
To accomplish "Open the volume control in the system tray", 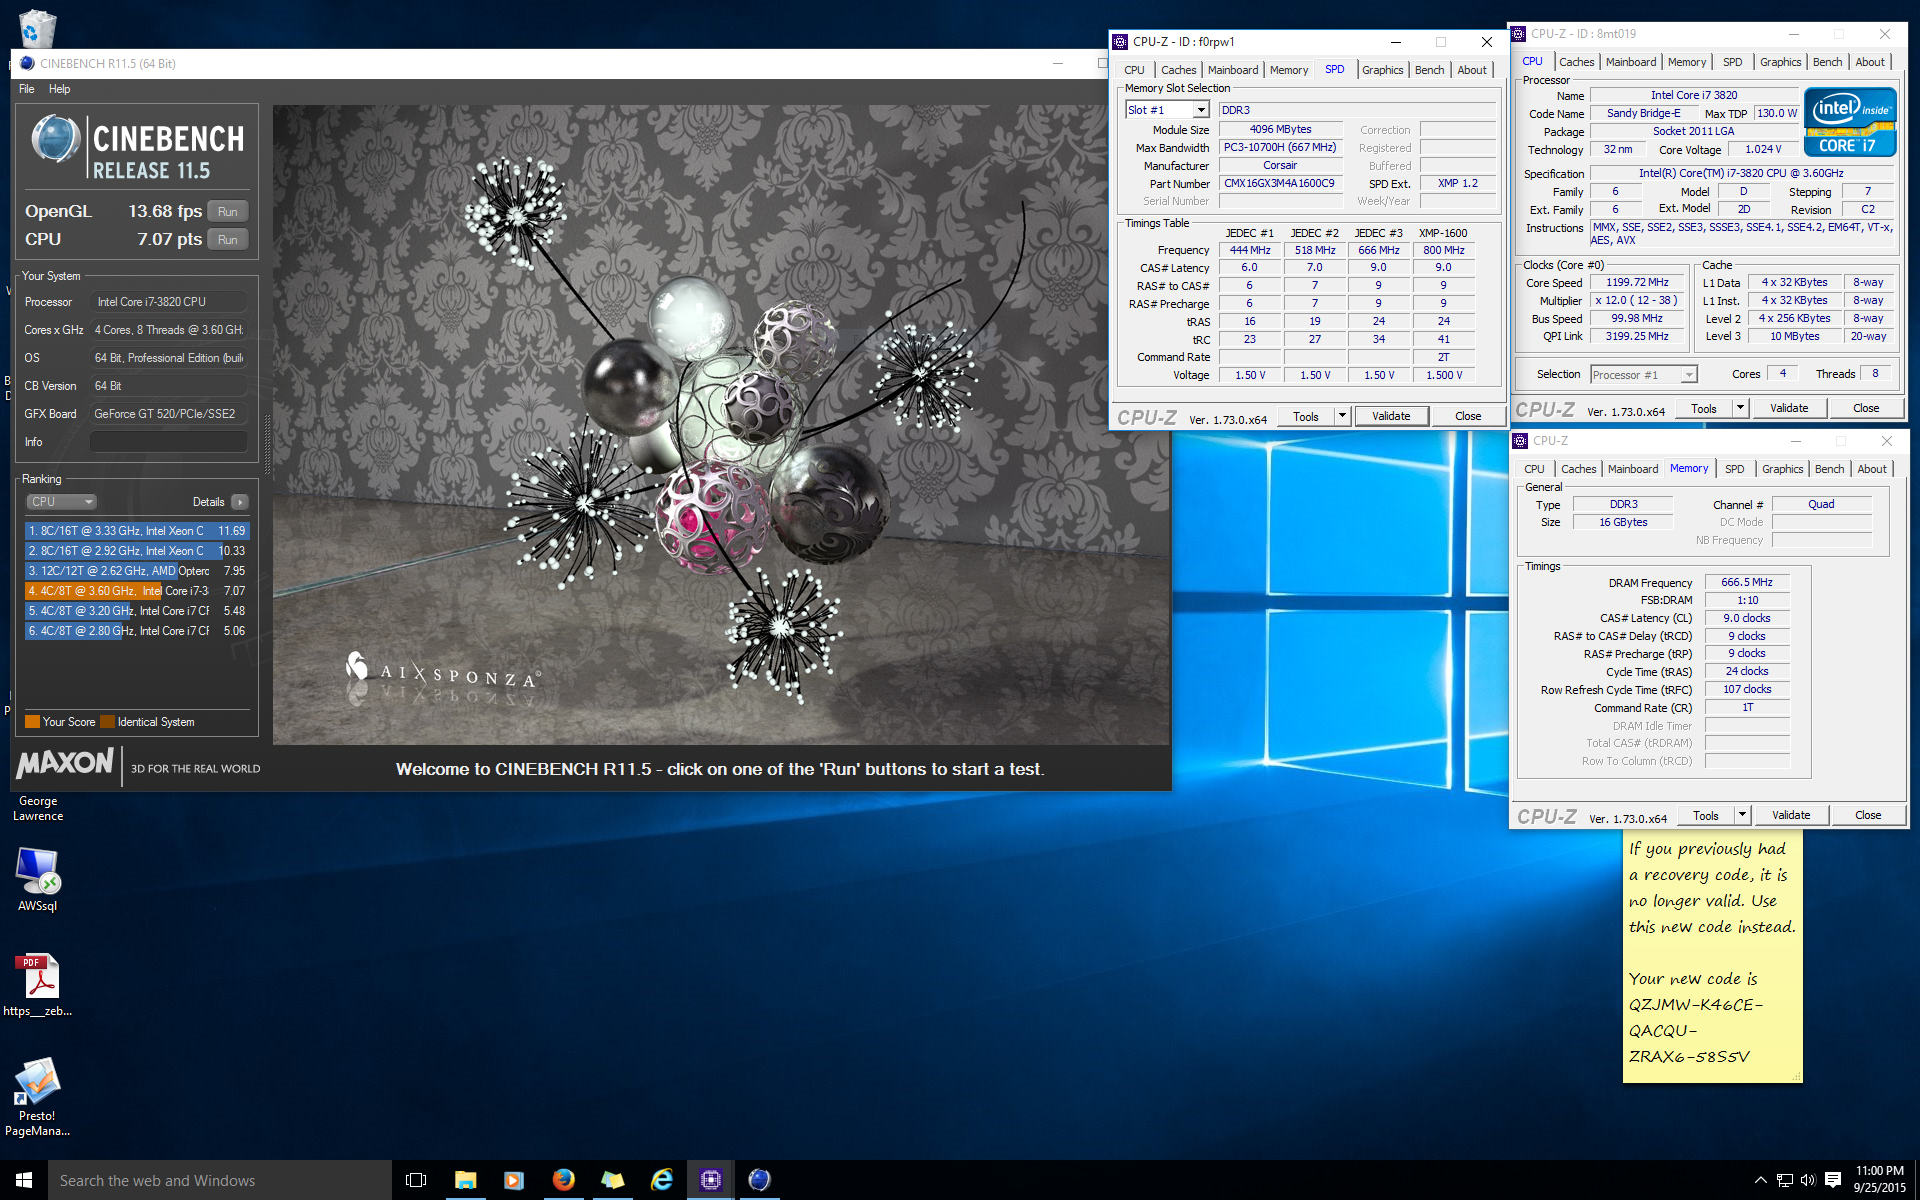I will pyautogui.click(x=1808, y=1180).
